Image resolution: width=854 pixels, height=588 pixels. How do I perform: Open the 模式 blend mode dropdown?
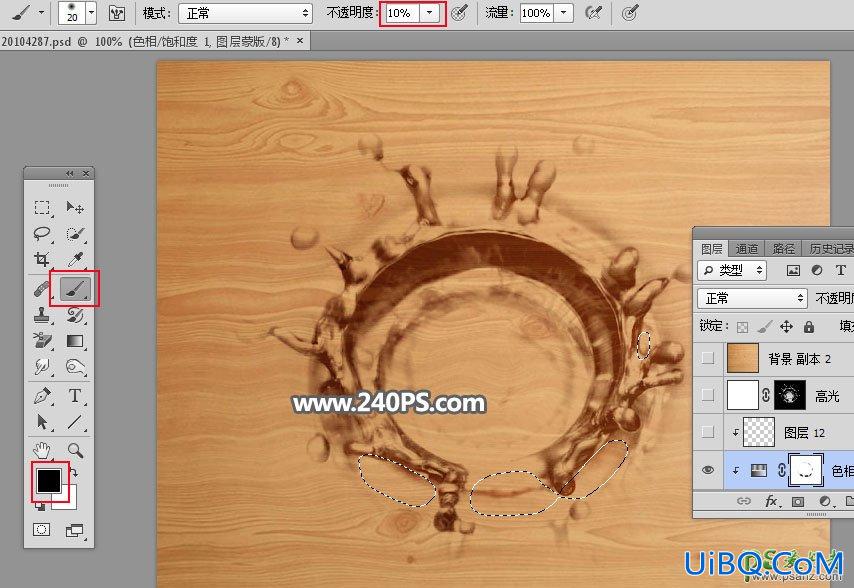(x=245, y=13)
